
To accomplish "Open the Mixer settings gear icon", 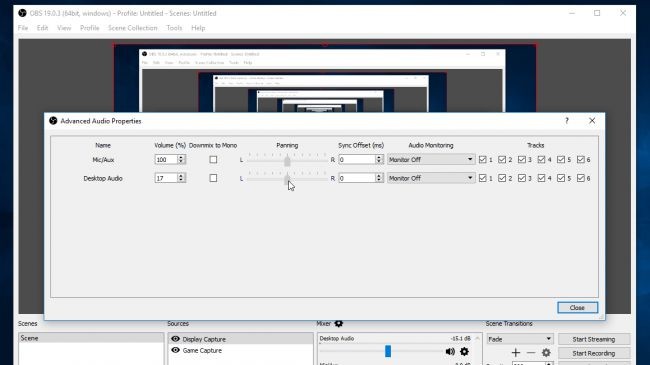I will click(339, 324).
